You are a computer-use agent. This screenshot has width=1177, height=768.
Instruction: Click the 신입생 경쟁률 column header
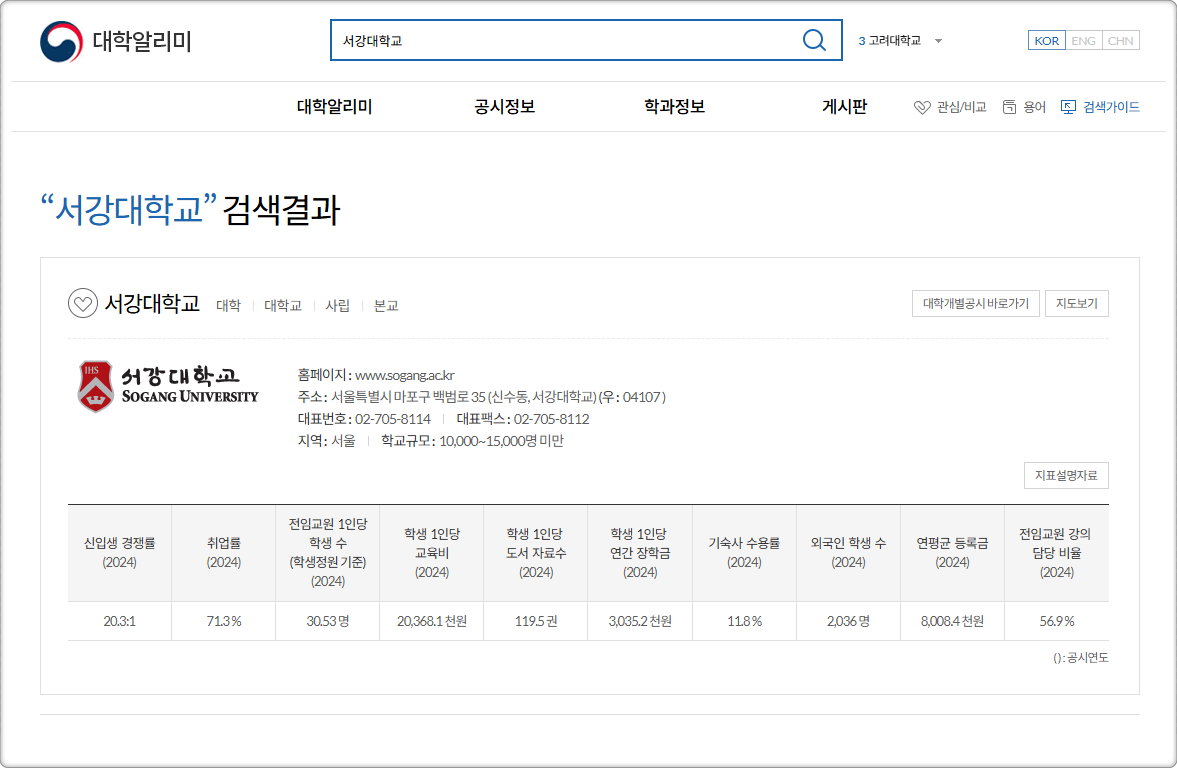pyautogui.click(x=119, y=553)
